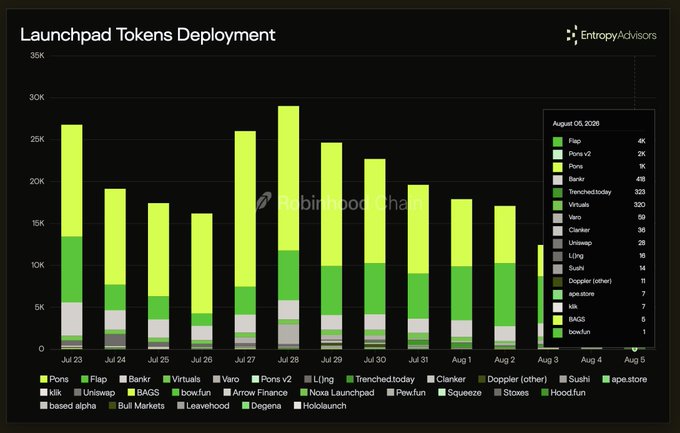Toggle Virtuals series in the bottom legend
Viewport: 680px width, 433px height.
[182, 379]
